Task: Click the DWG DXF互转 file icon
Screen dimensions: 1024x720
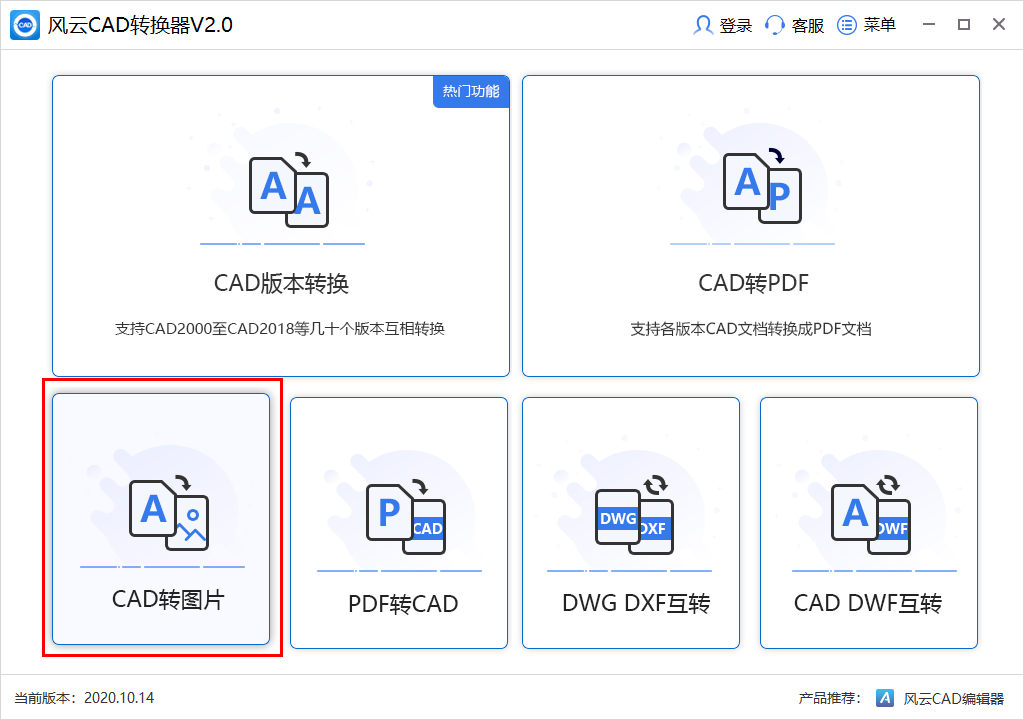Action: tap(634, 515)
